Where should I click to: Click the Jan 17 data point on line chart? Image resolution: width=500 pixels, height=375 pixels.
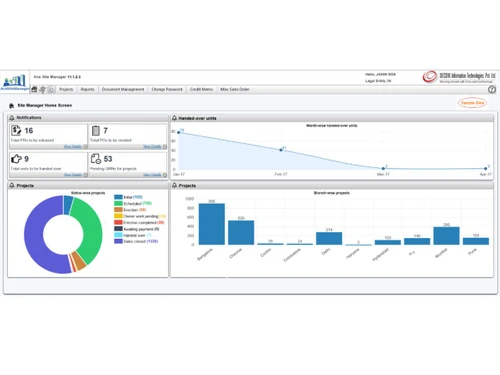pyautogui.click(x=179, y=132)
